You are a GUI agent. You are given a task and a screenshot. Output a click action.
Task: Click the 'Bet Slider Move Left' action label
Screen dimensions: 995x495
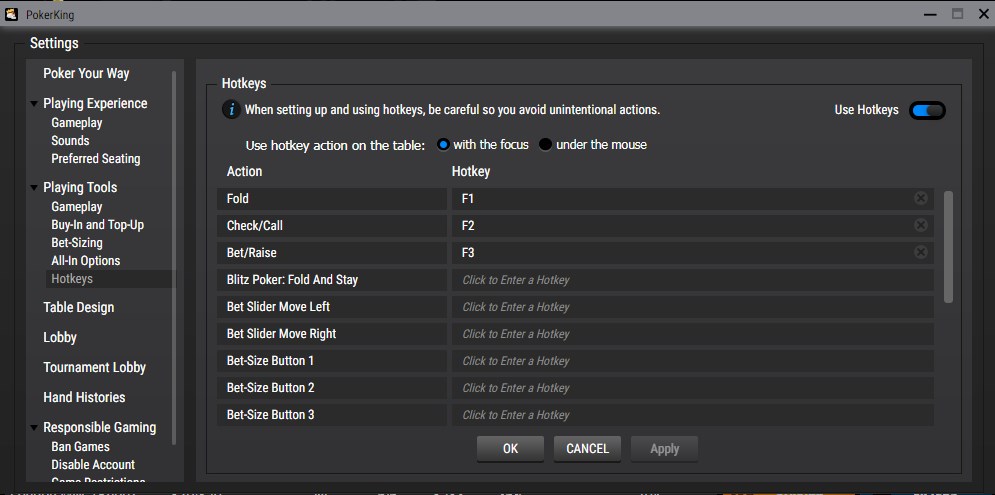point(278,307)
